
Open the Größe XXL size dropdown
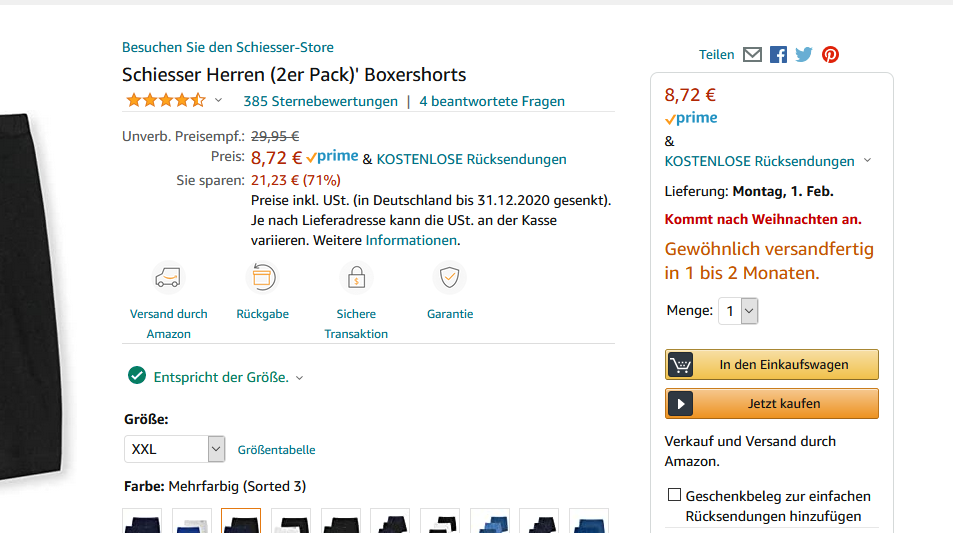(174, 449)
